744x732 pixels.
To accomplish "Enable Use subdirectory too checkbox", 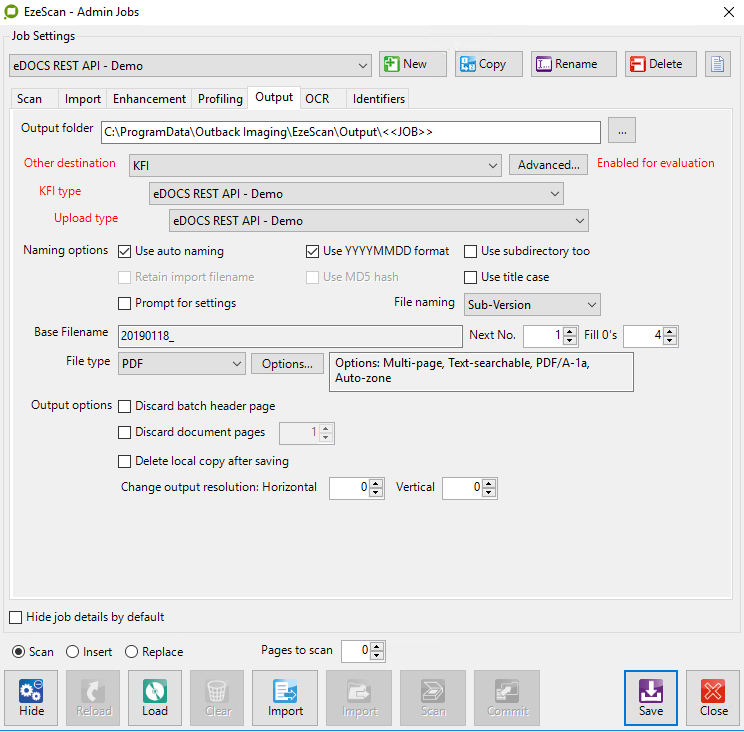I will [x=471, y=251].
